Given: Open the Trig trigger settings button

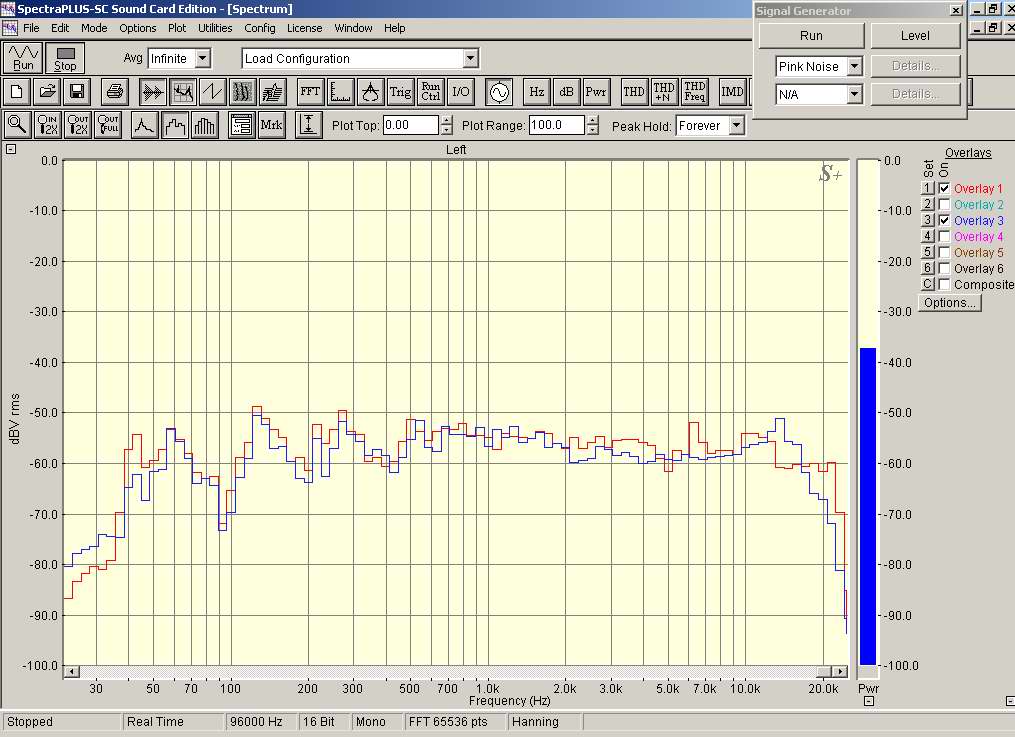Looking at the screenshot, I should [x=400, y=92].
